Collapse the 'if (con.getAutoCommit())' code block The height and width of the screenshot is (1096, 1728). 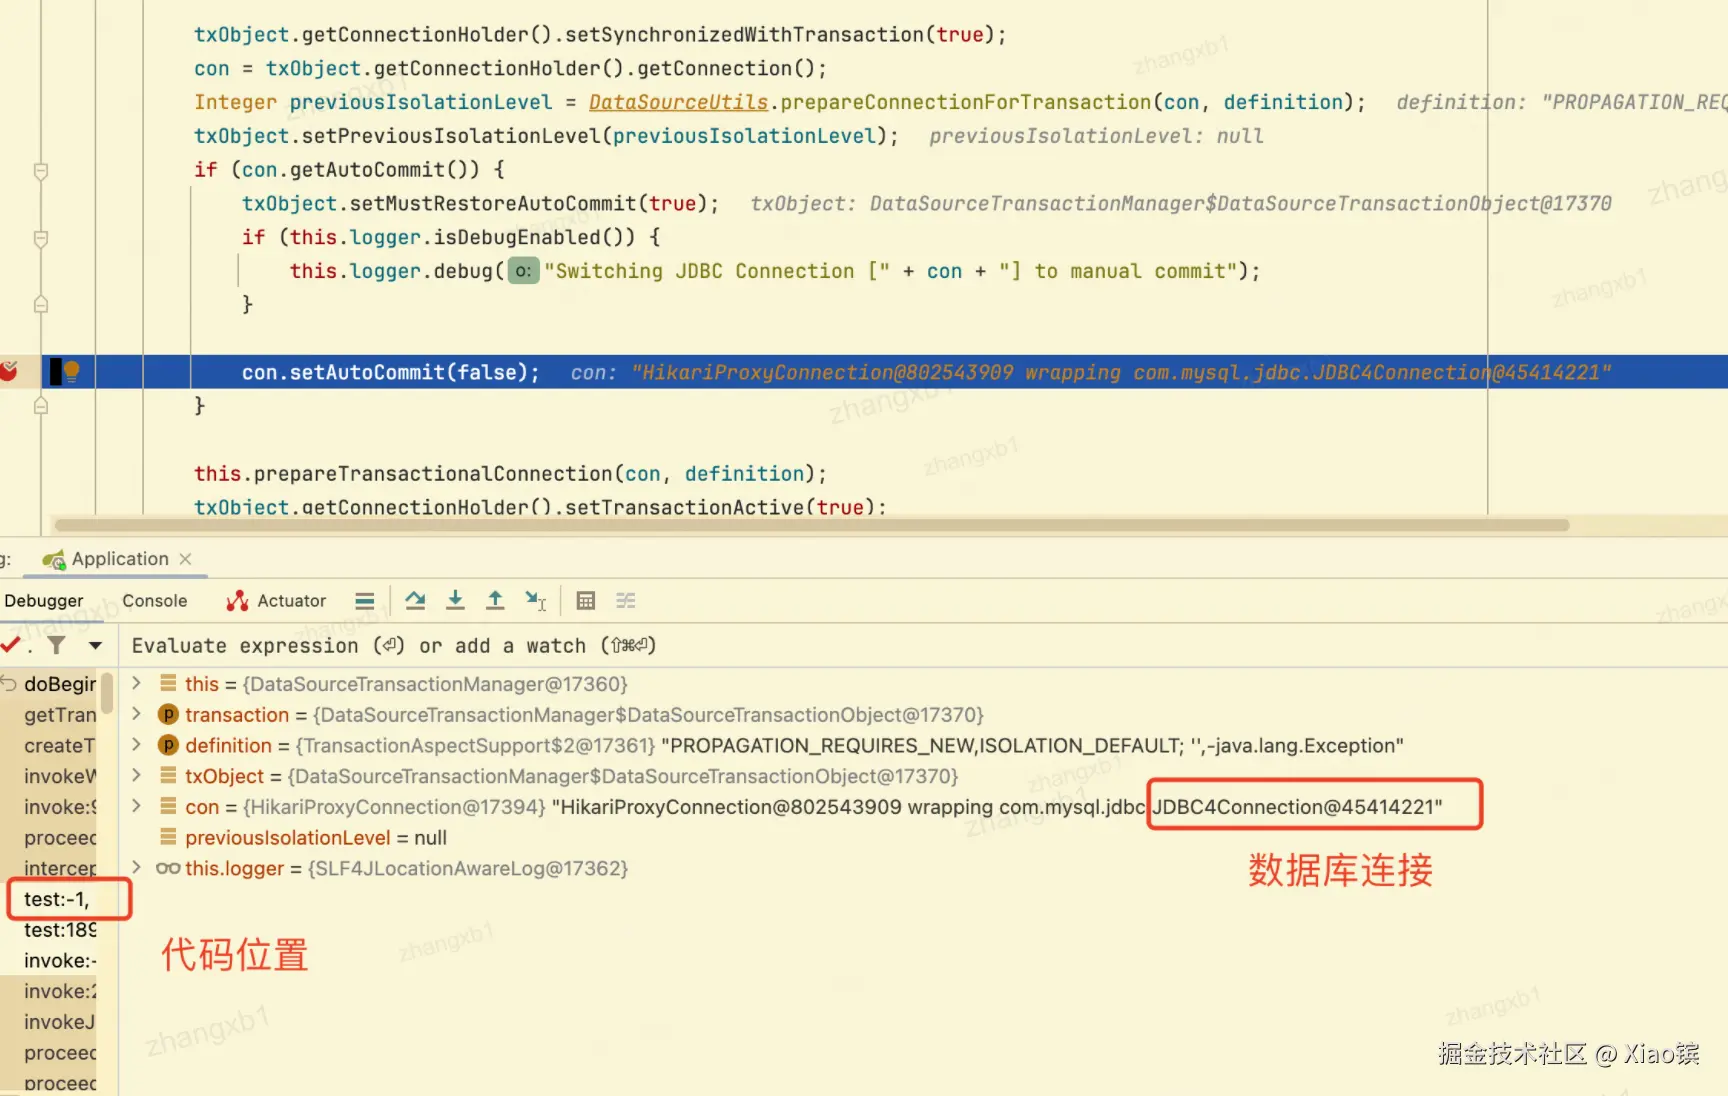[41, 170]
